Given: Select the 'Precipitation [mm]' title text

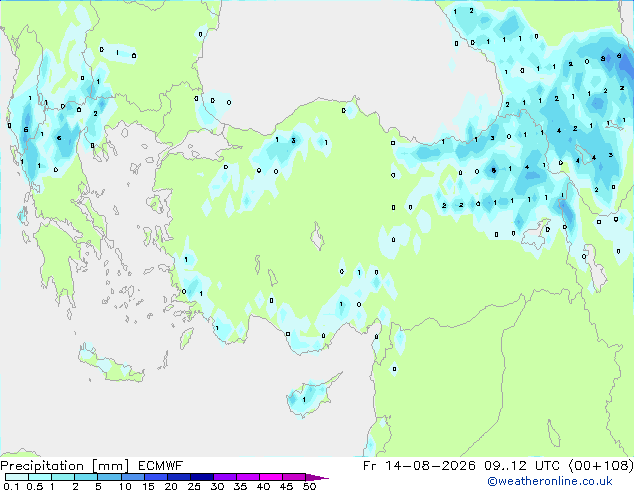Looking at the screenshot, I should tap(65, 466).
